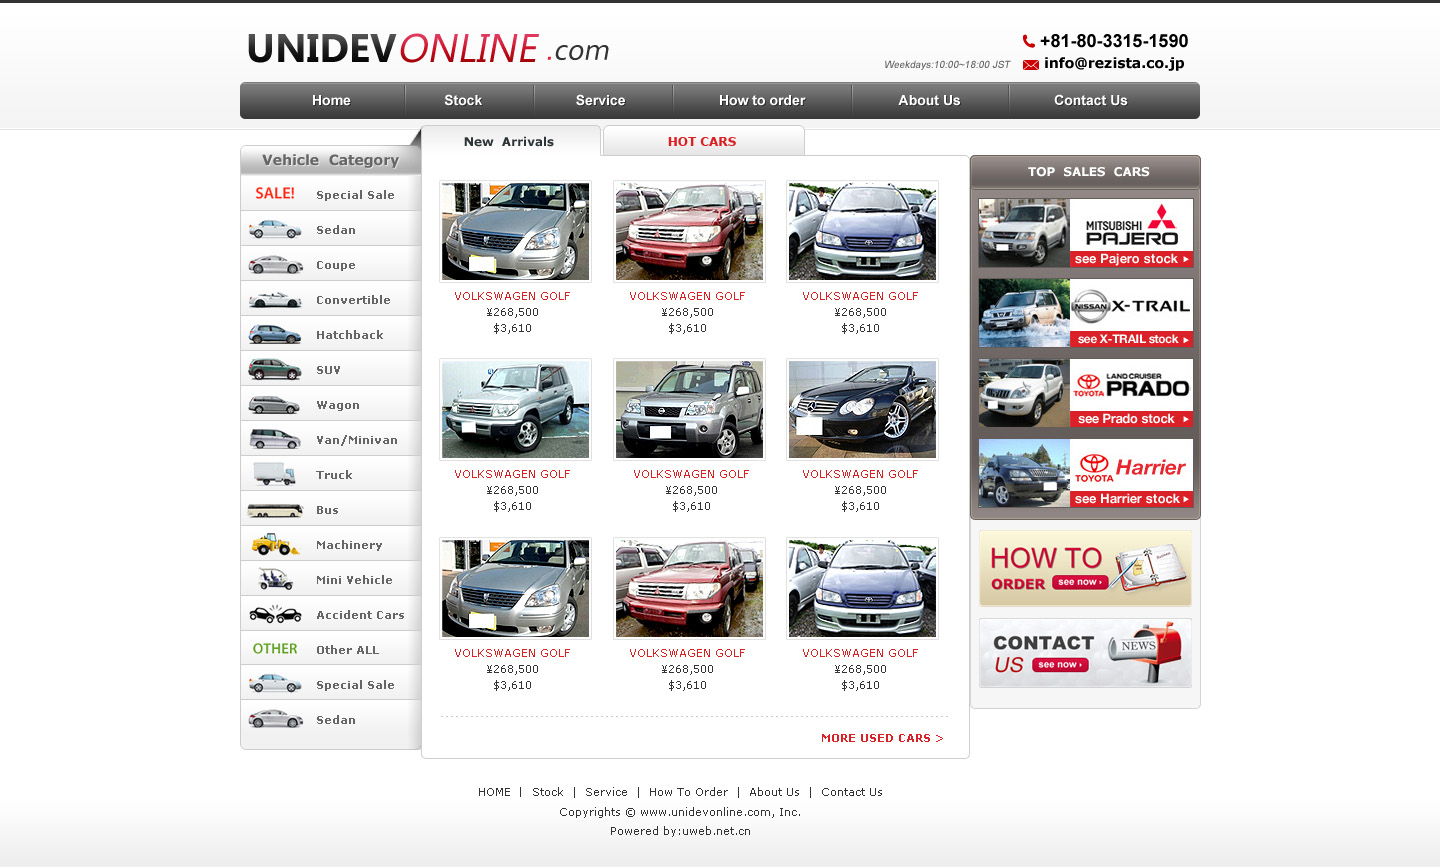Screen dimensions: 1440x867
Task: Open About Us in the navigation bar
Action: (929, 100)
